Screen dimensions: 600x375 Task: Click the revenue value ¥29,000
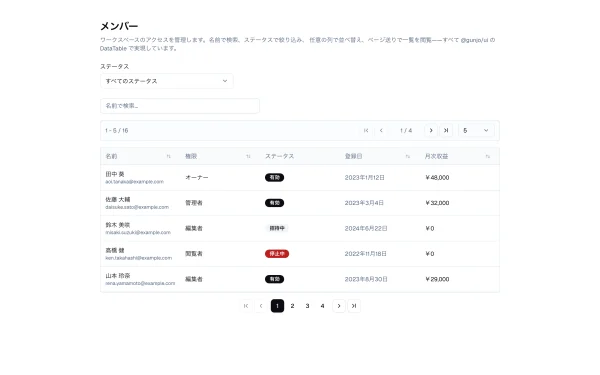[437, 279]
